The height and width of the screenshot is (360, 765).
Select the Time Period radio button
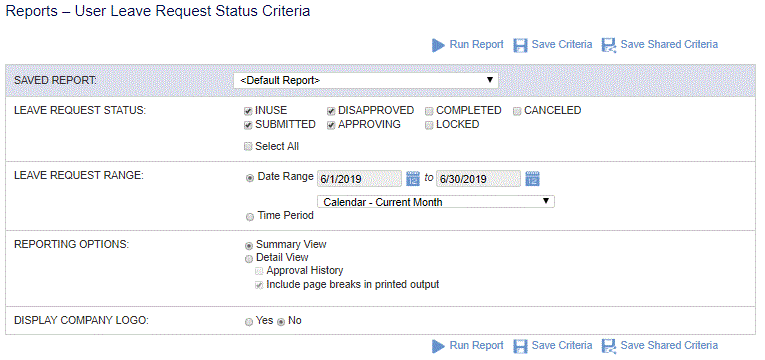pyautogui.click(x=250, y=217)
